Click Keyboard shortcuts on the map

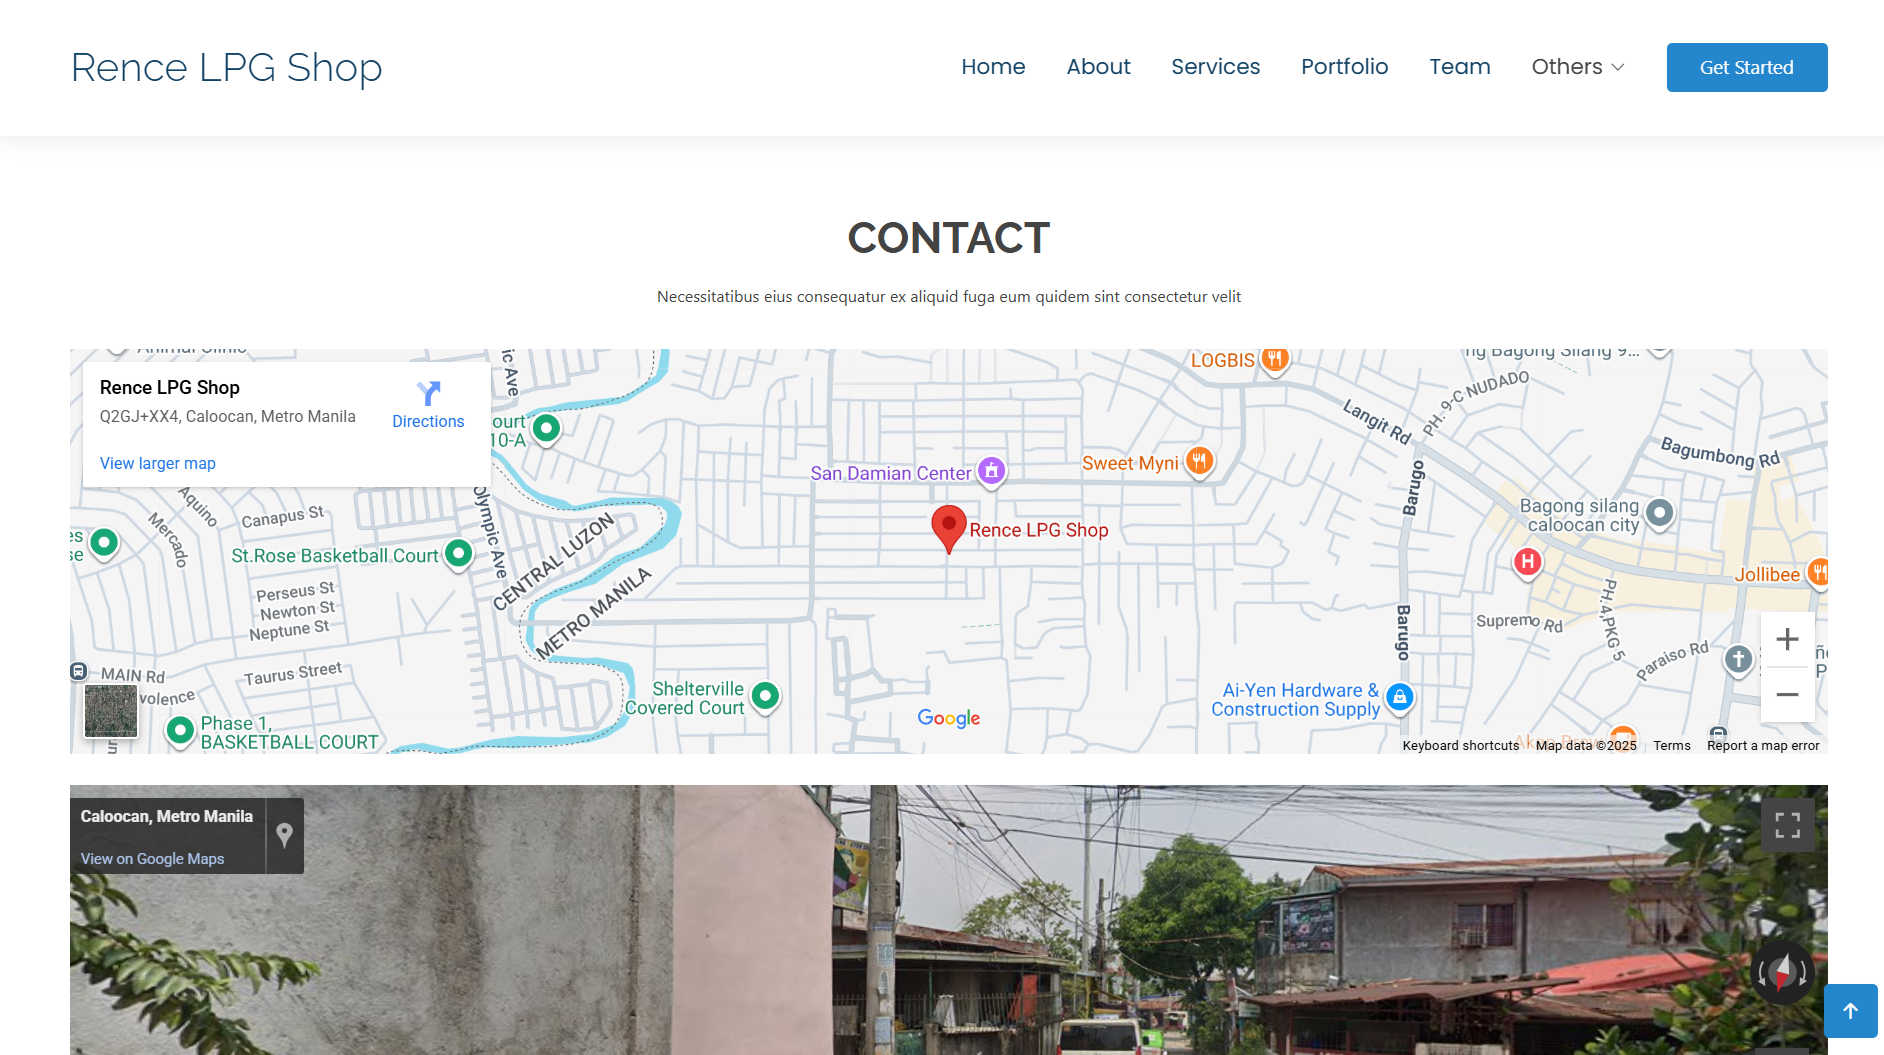(x=1460, y=745)
